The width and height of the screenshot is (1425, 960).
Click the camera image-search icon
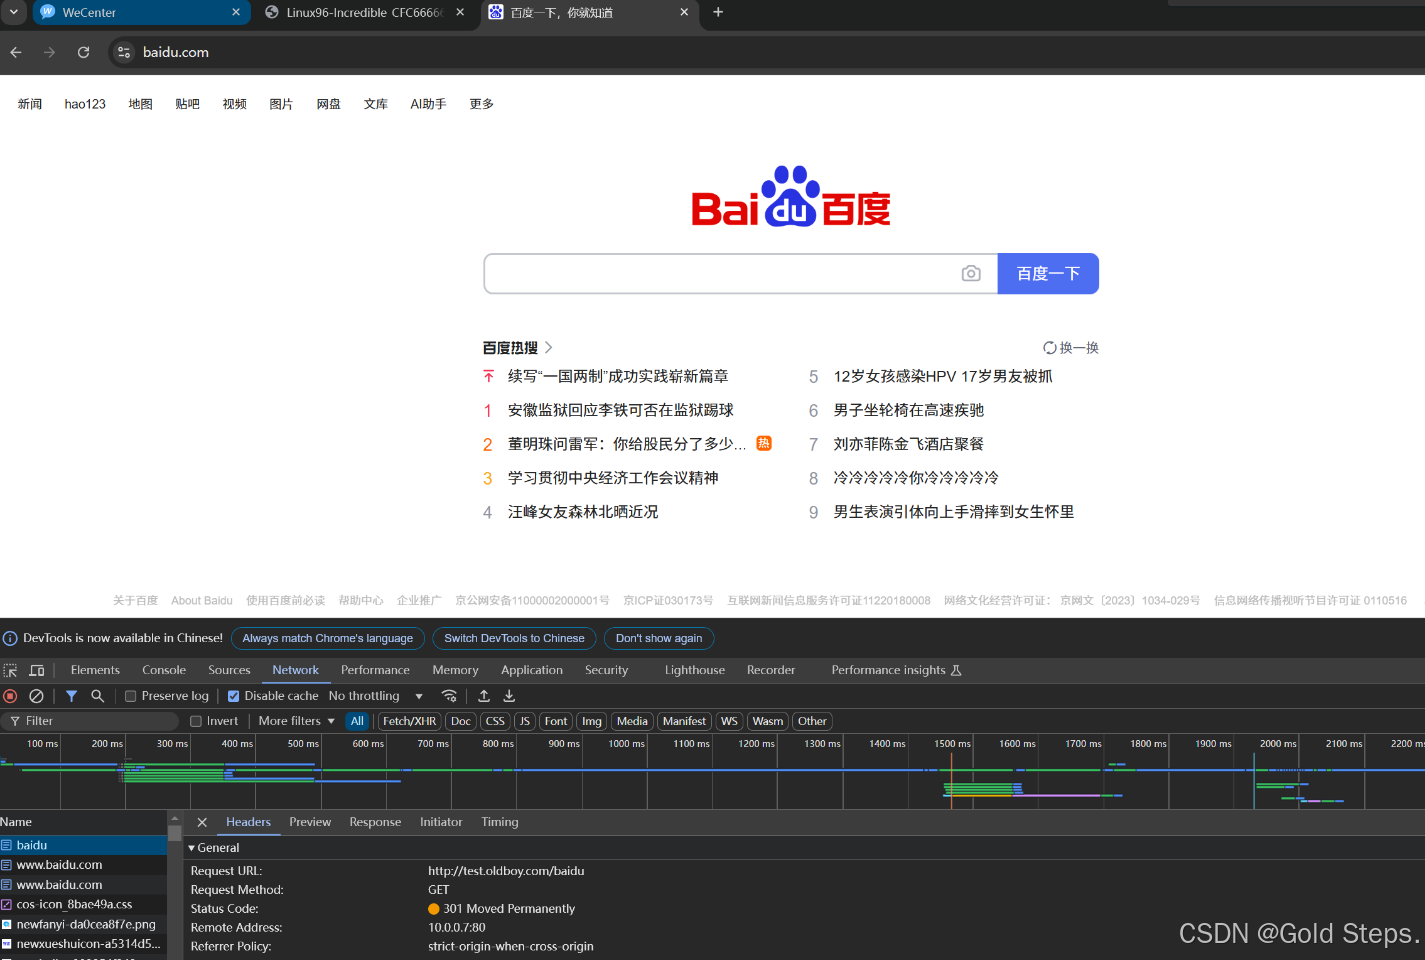[x=971, y=273]
